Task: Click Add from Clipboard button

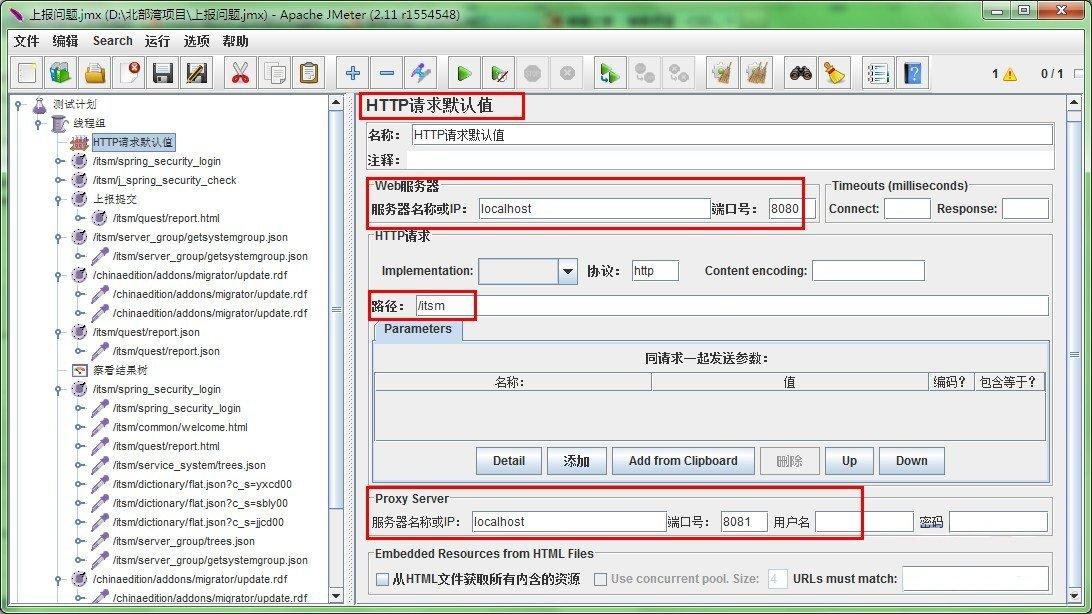Action: (683, 461)
